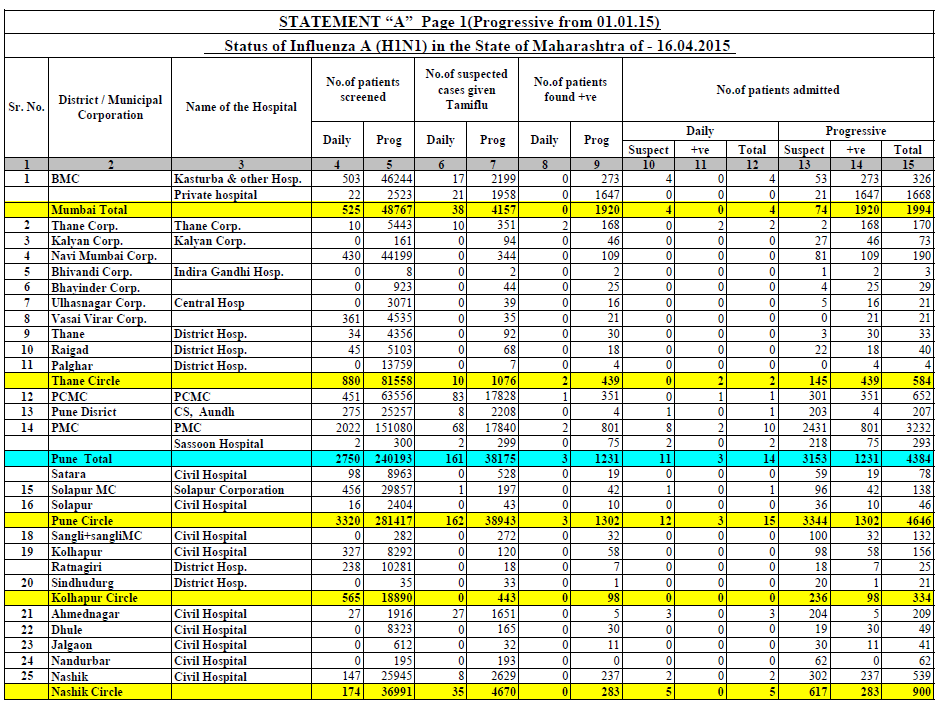The height and width of the screenshot is (711, 949).
Task: Click the No.of patients found +ve header
Action: click(570, 89)
